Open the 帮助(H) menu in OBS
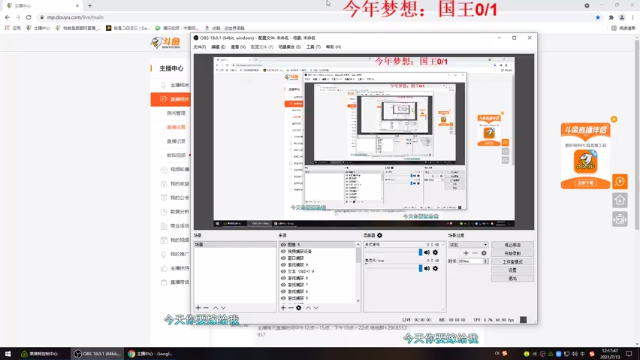This screenshot has width=640, height=360. point(333,47)
